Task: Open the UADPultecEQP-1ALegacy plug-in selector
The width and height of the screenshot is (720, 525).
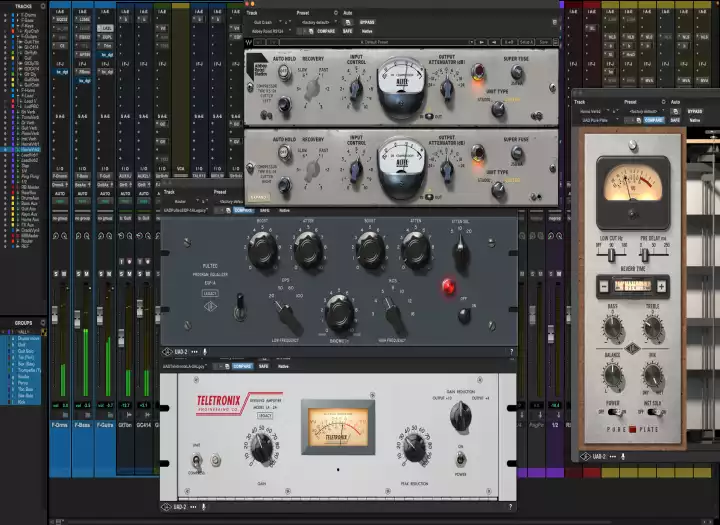Action: (x=187, y=210)
